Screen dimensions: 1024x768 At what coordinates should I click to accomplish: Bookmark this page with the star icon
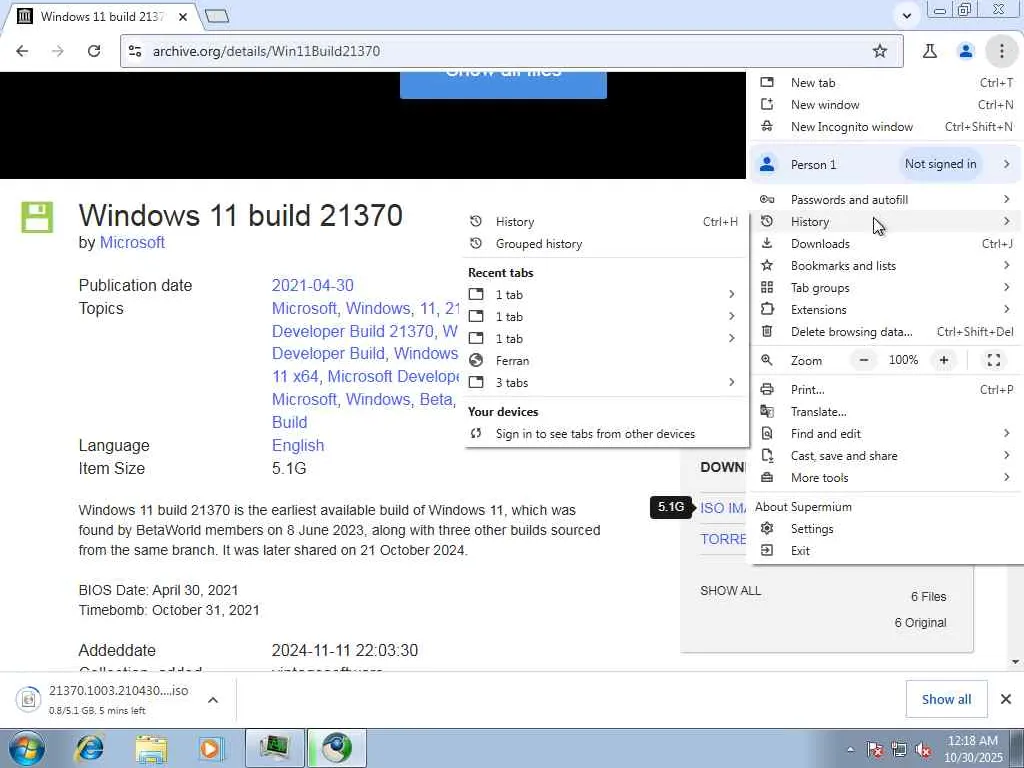(880, 51)
